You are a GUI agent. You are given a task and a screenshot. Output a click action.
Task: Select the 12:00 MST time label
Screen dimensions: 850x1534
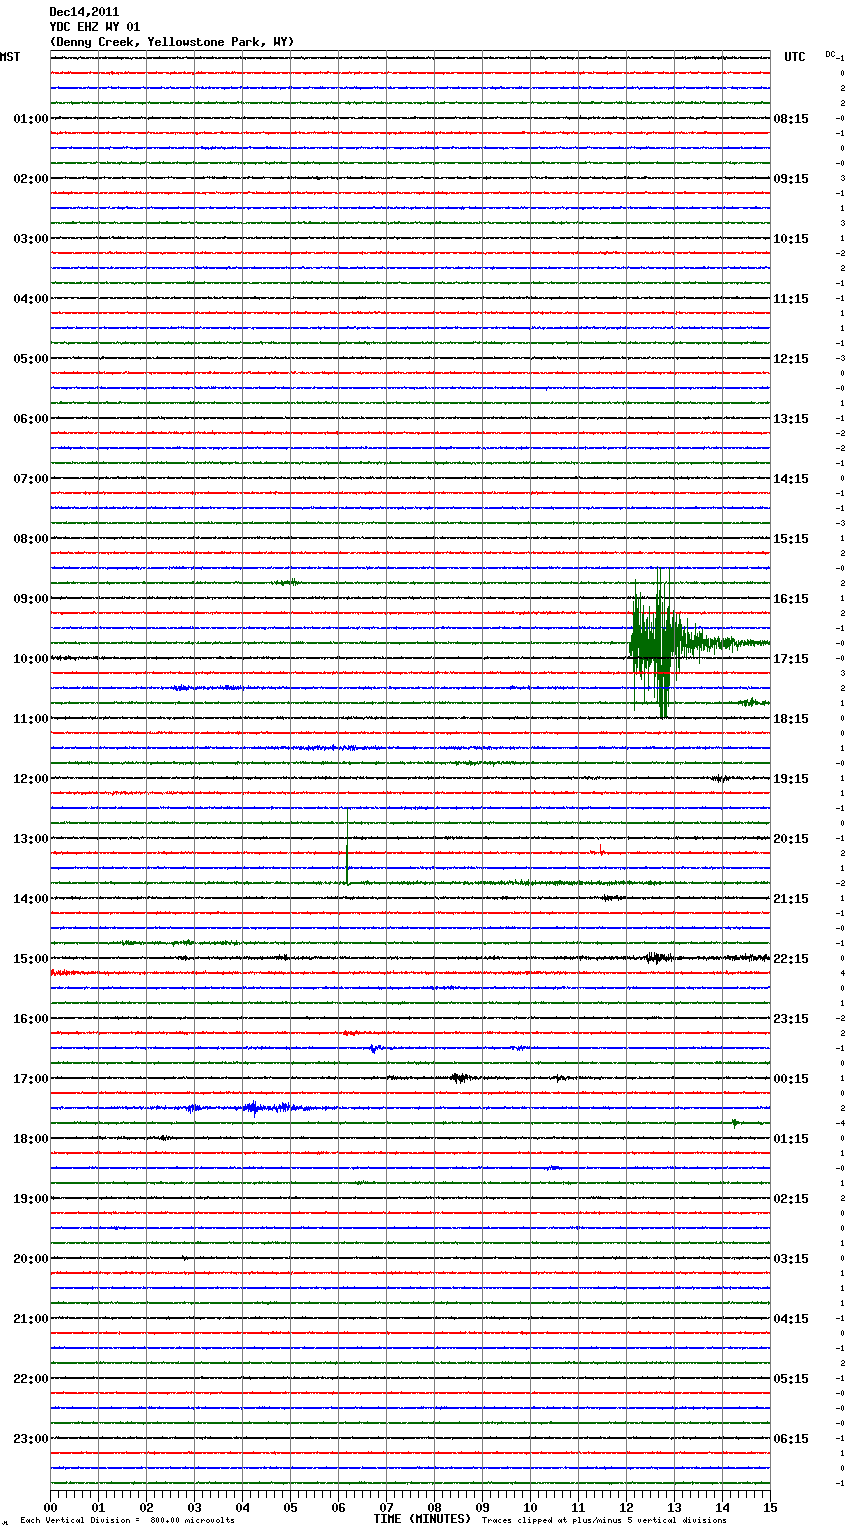tap(30, 779)
